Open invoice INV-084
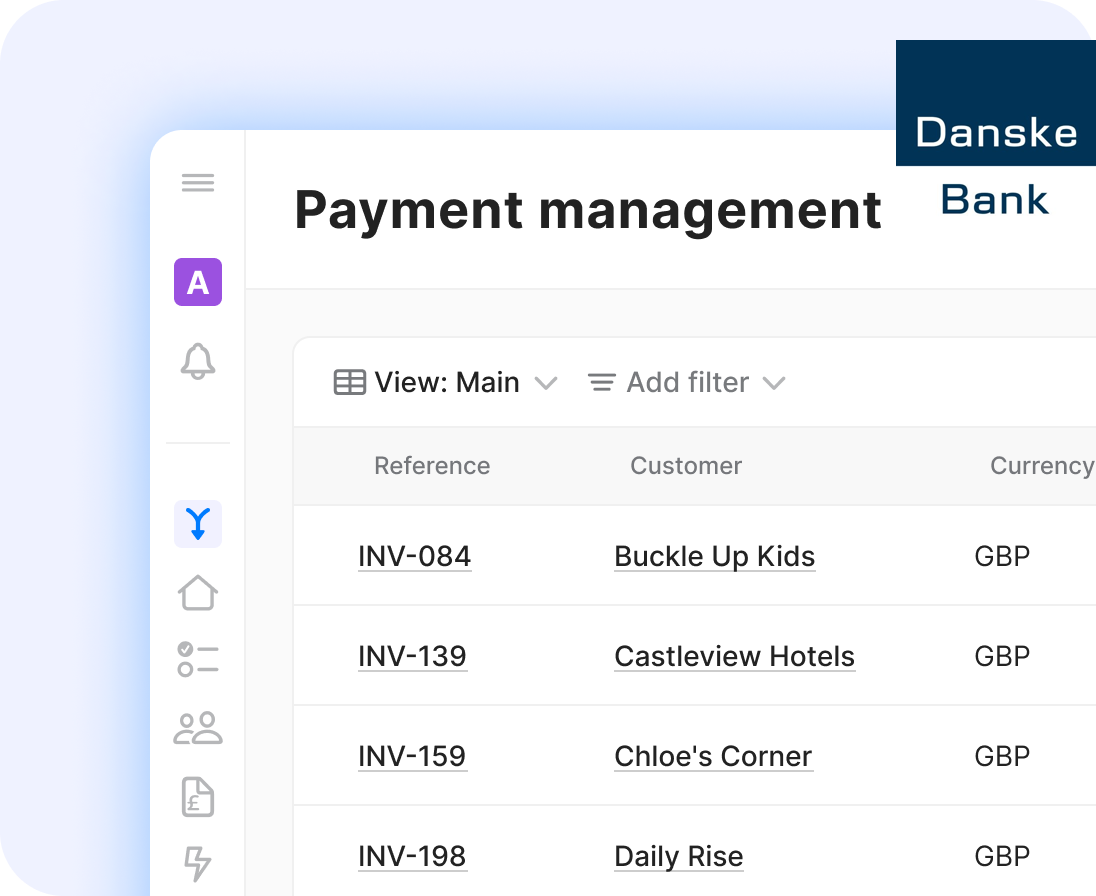This screenshot has height=896, width=1096. click(x=414, y=556)
